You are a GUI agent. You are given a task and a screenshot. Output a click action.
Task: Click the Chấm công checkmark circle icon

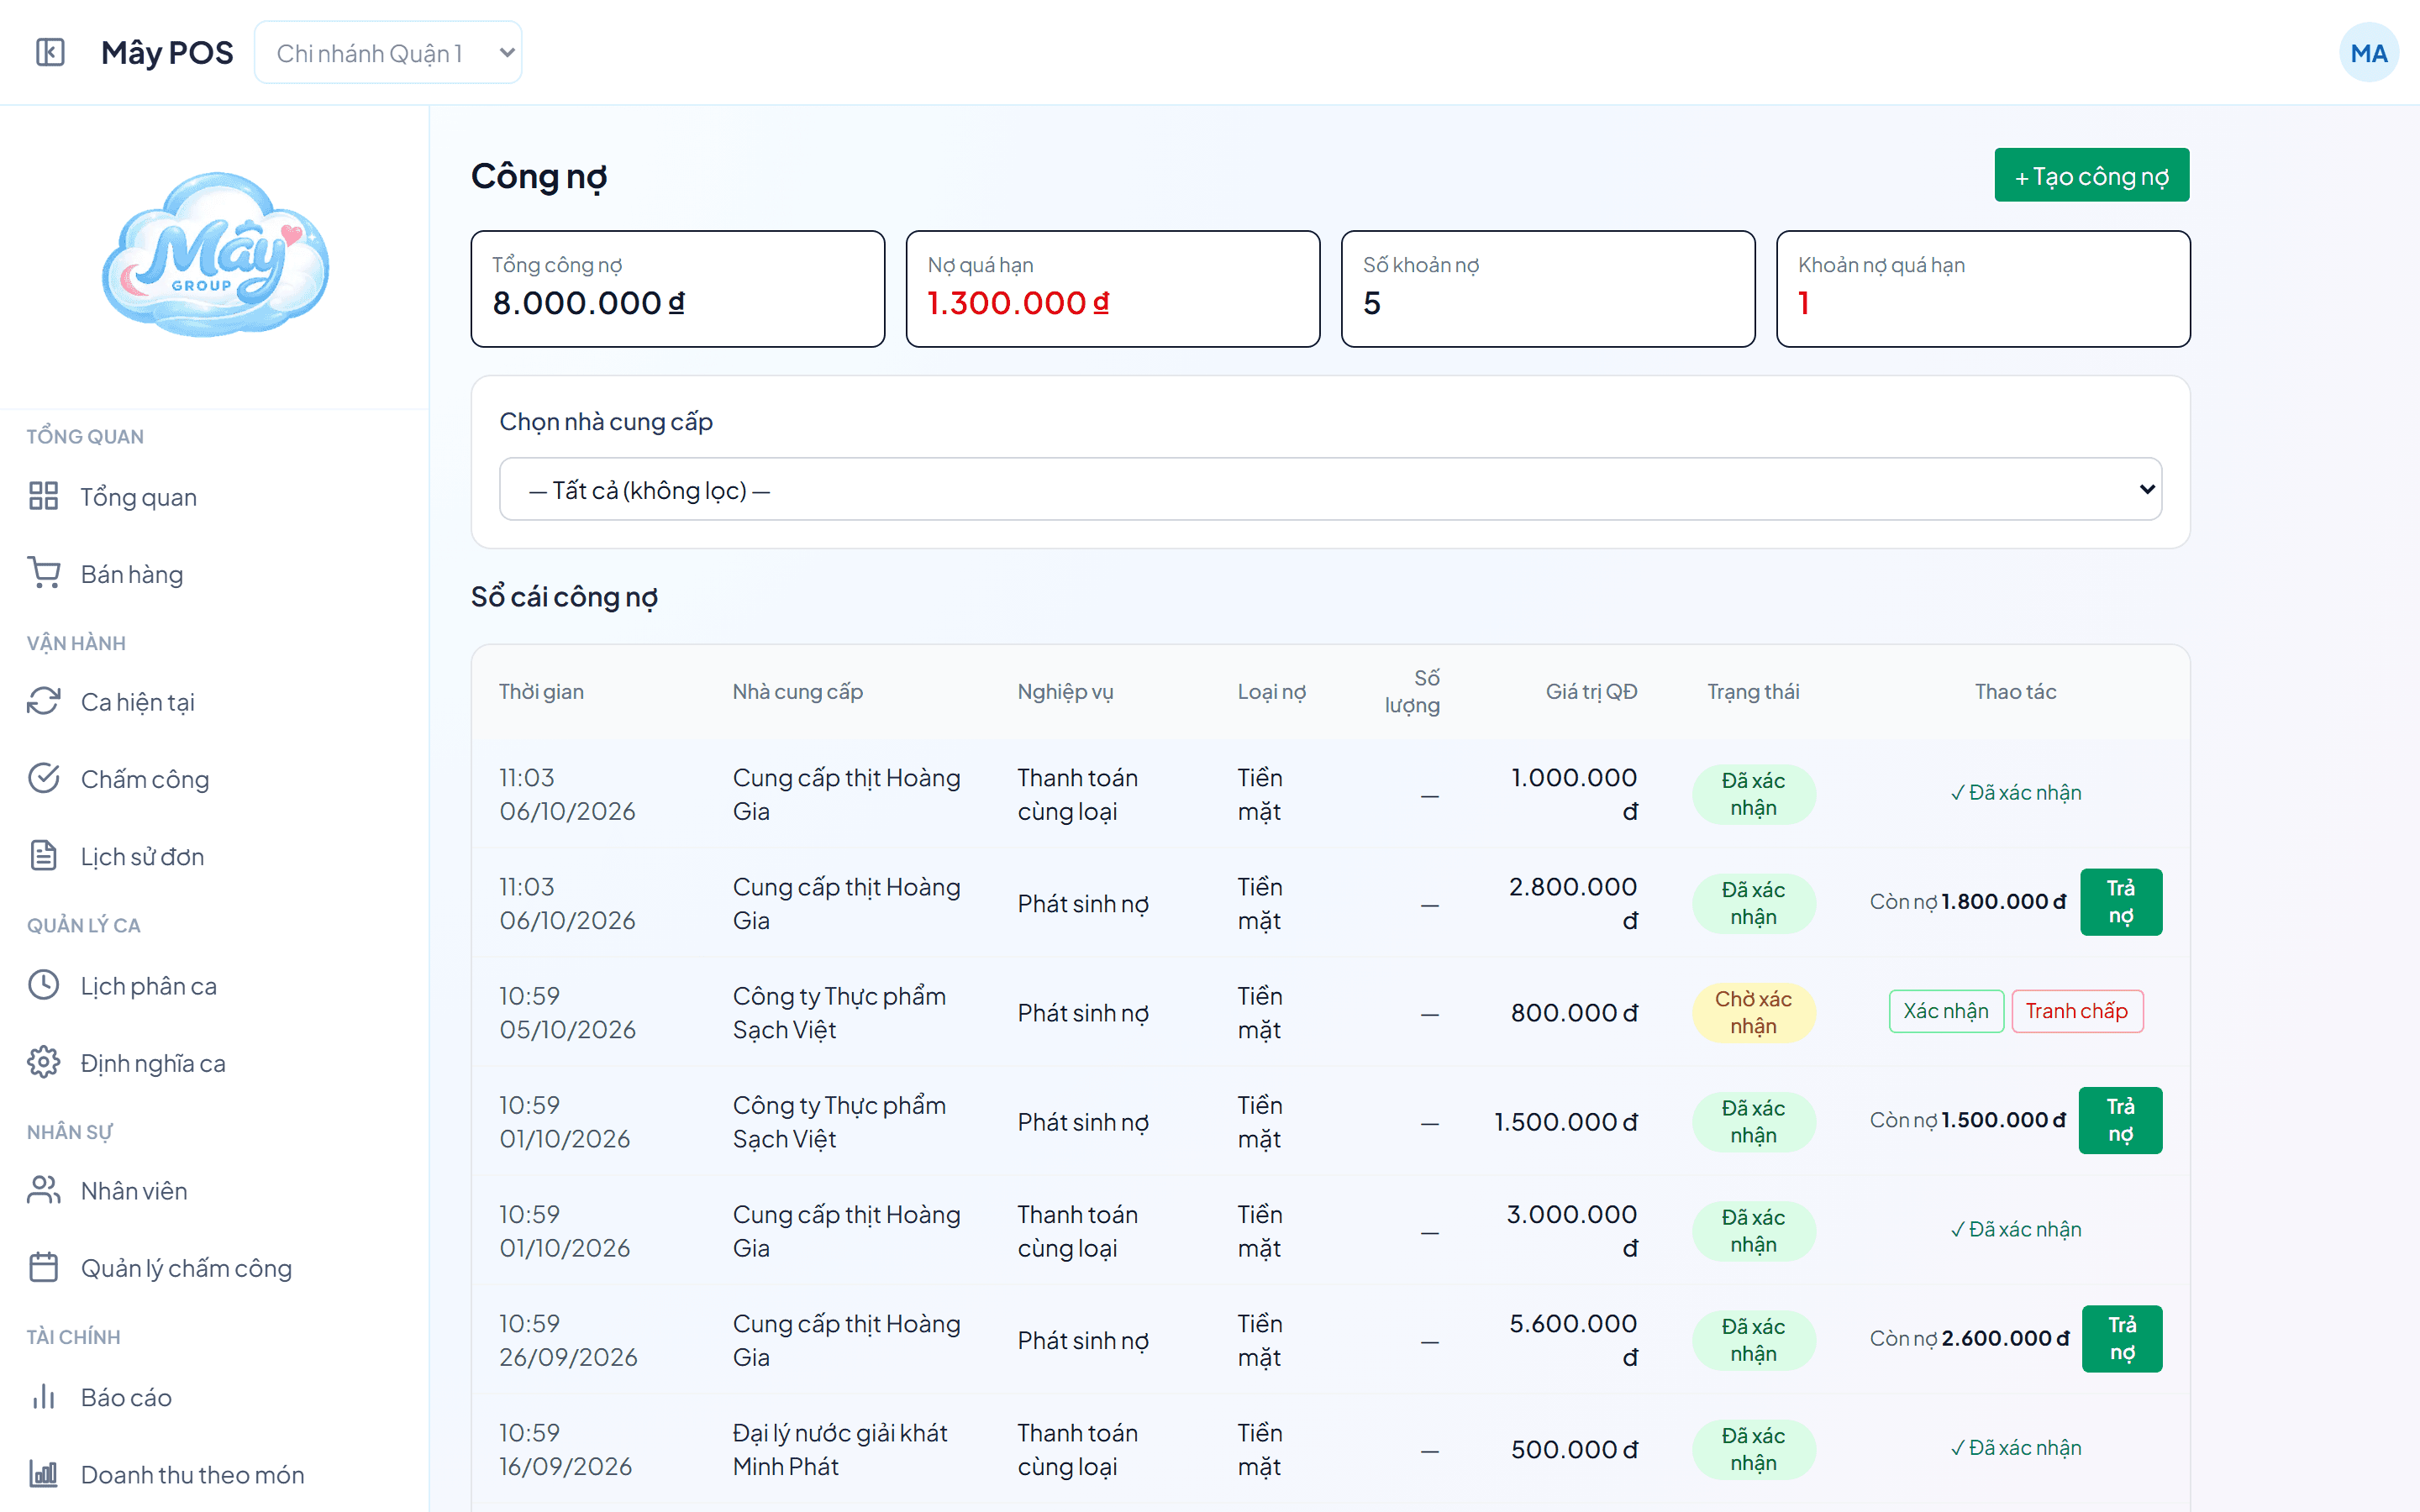(x=43, y=778)
